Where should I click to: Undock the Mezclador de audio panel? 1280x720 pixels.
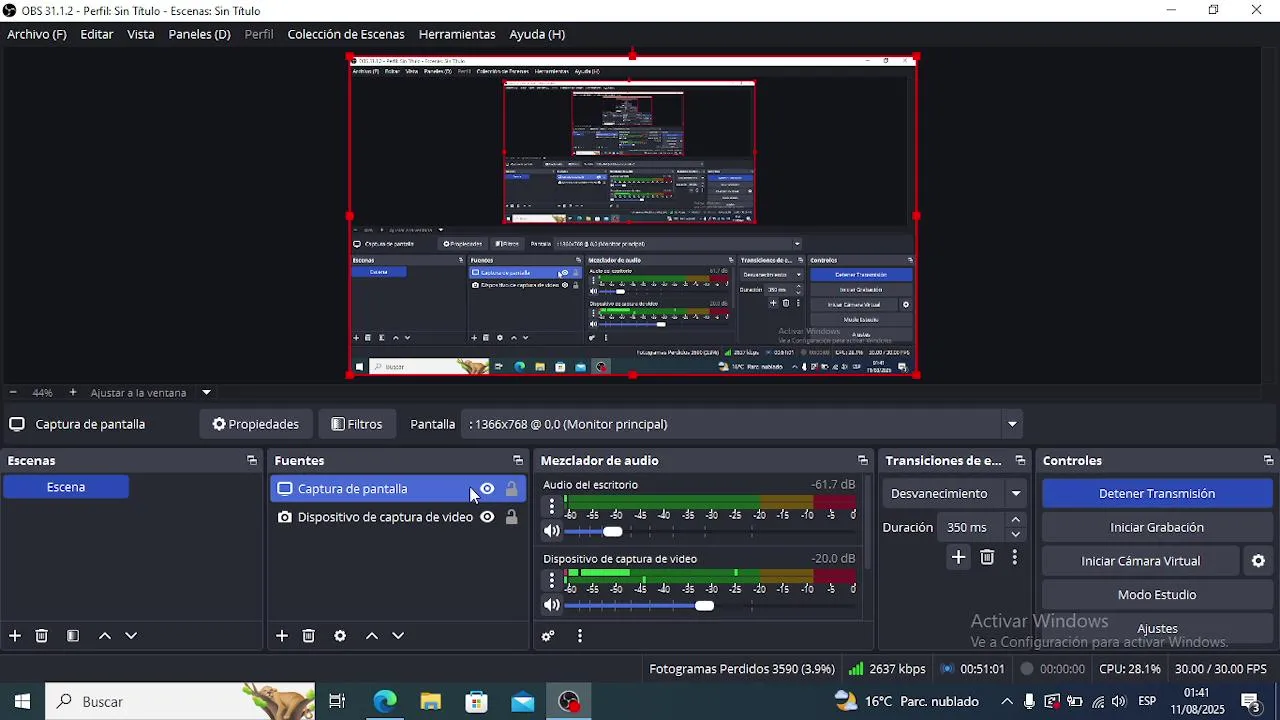(863, 461)
